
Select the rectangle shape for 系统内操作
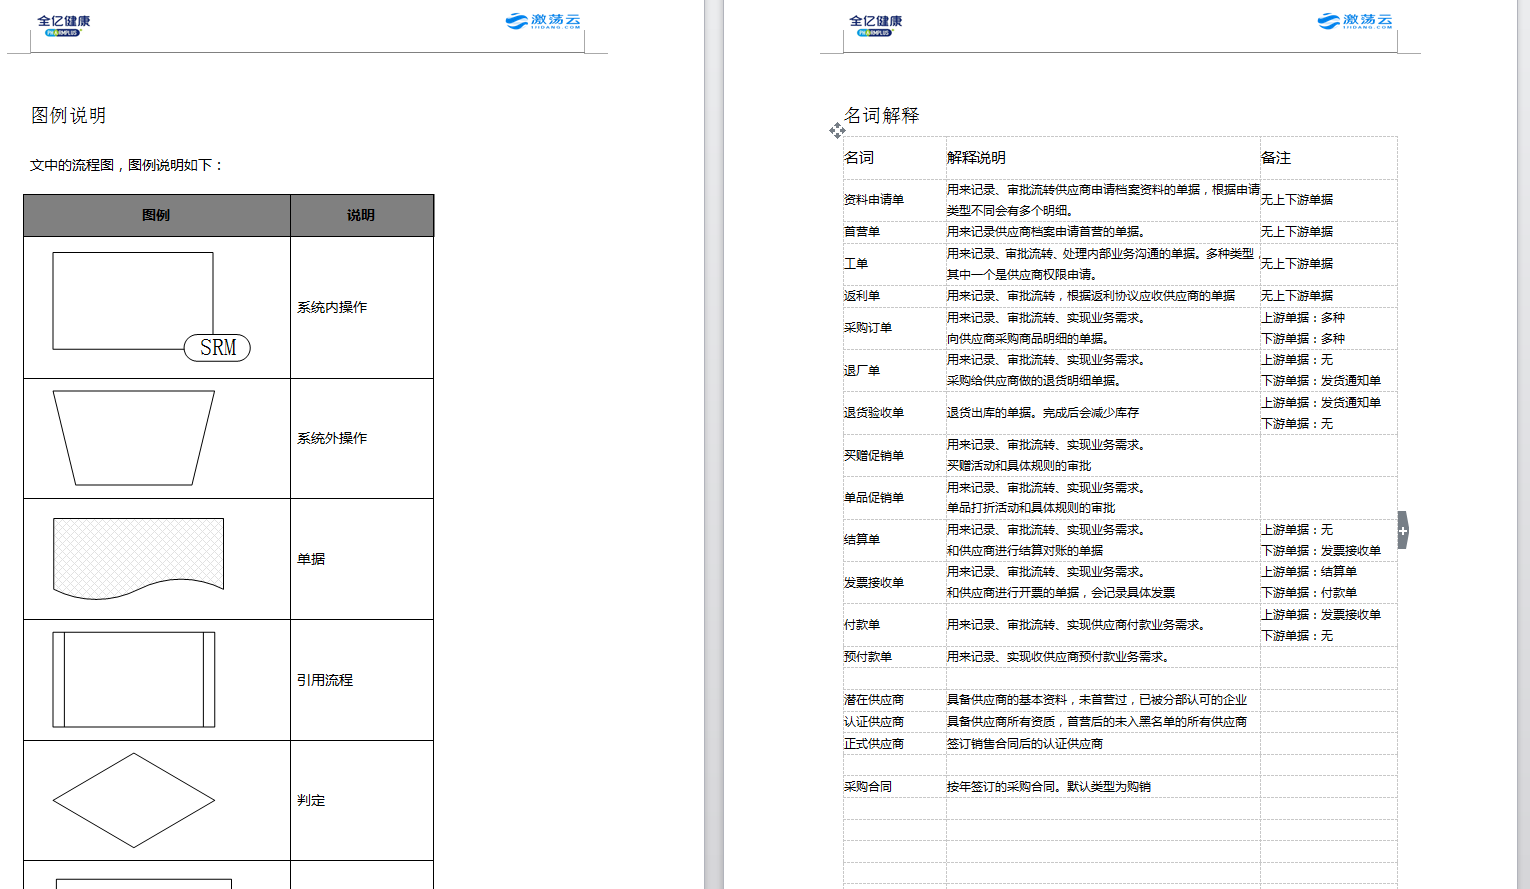[x=133, y=300]
